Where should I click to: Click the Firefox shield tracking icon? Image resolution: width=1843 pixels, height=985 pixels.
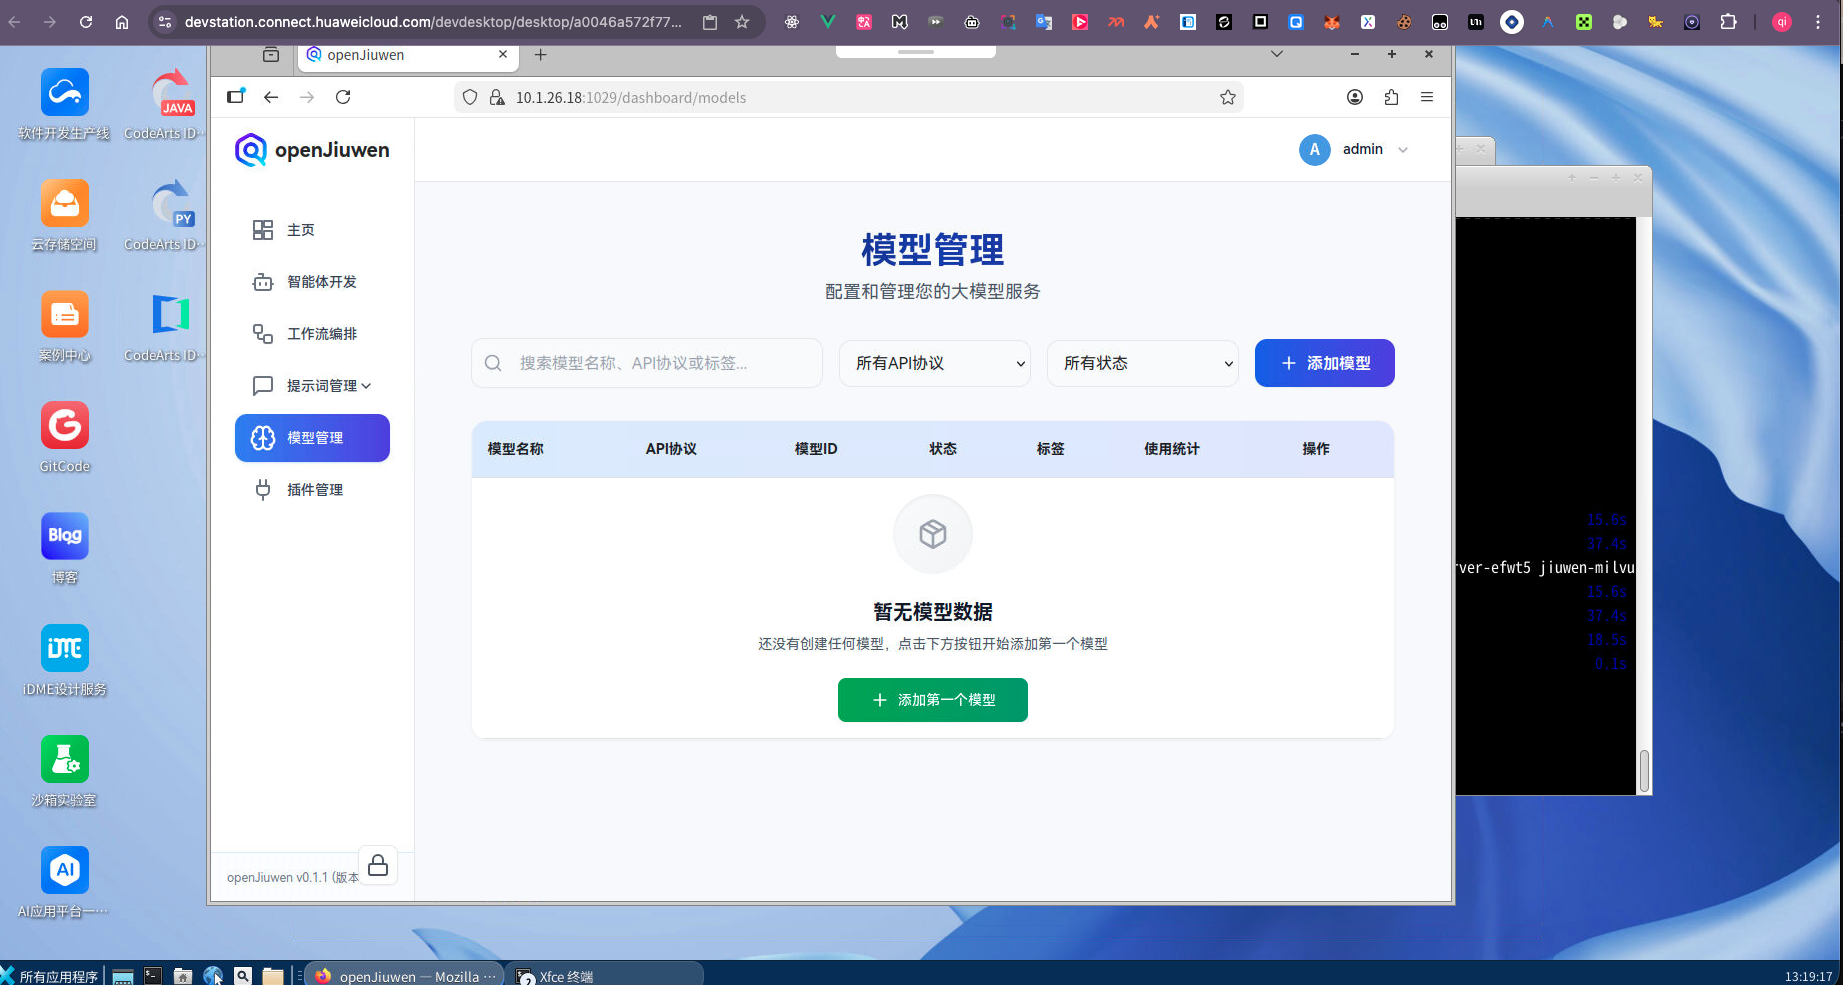(x=470, y=97)
